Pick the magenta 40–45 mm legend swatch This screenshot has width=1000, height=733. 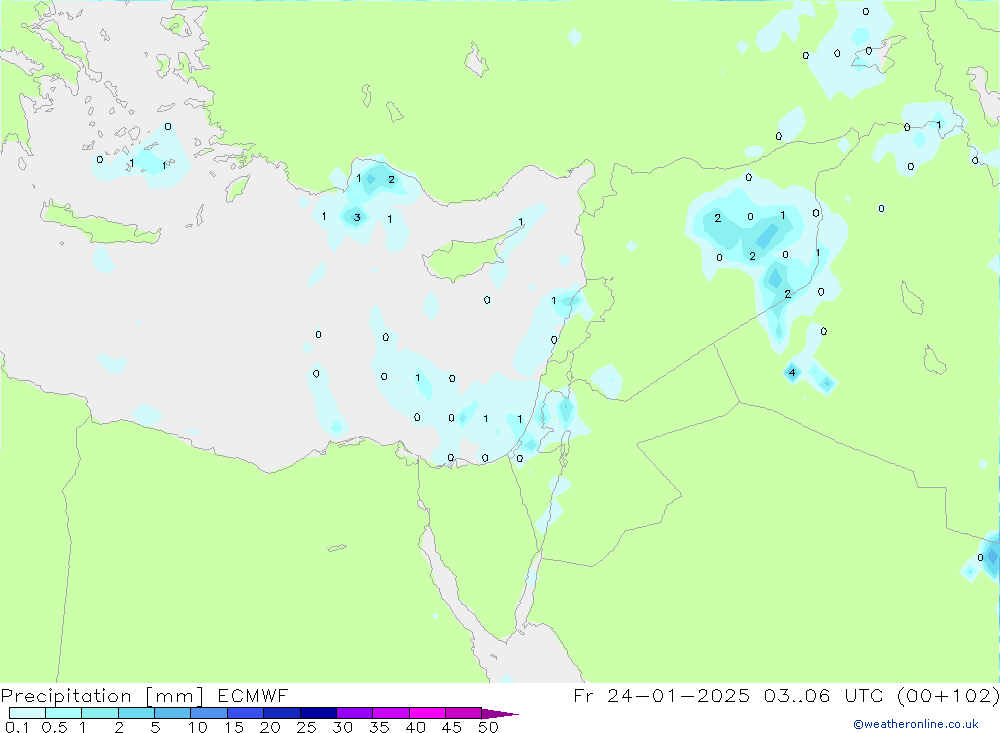click(427, 713)
